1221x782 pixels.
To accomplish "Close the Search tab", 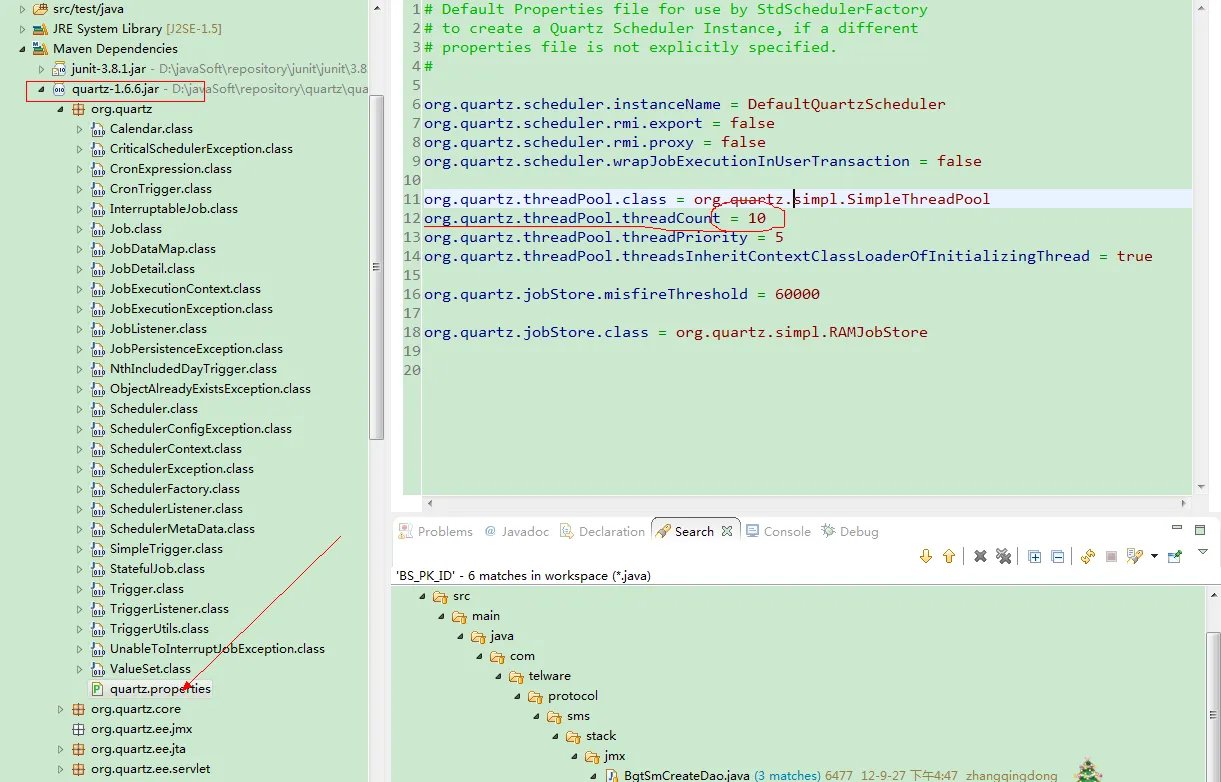I will 727,531.
